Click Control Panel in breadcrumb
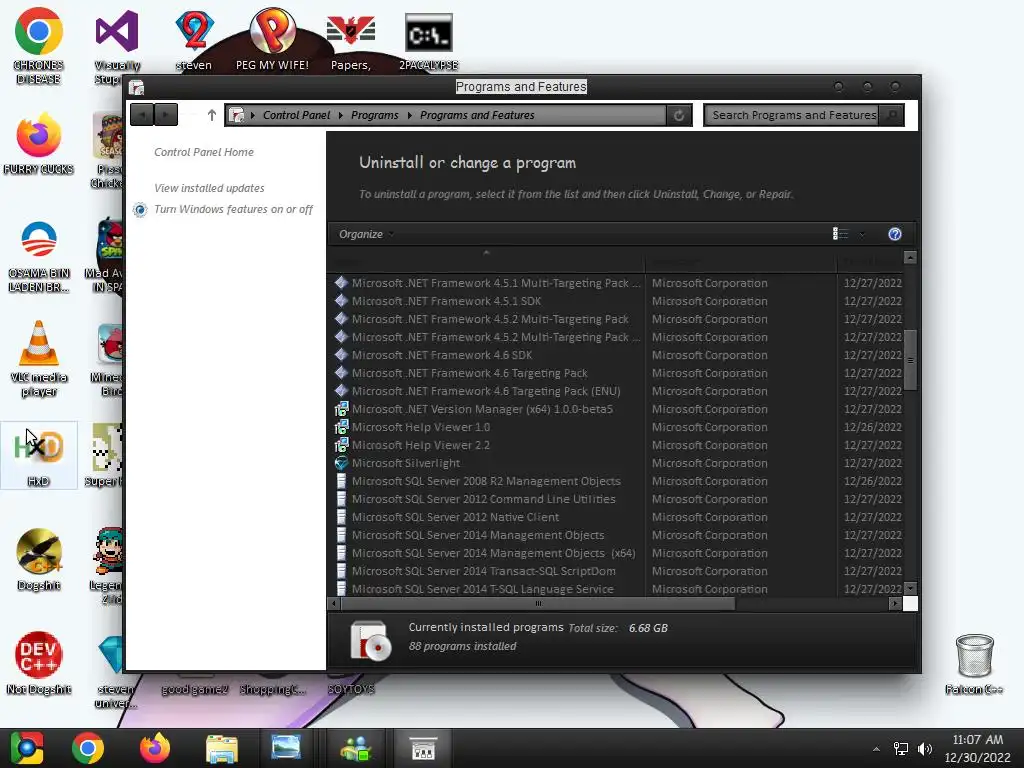The image size is (1024, 768). [x=296, y=115]
